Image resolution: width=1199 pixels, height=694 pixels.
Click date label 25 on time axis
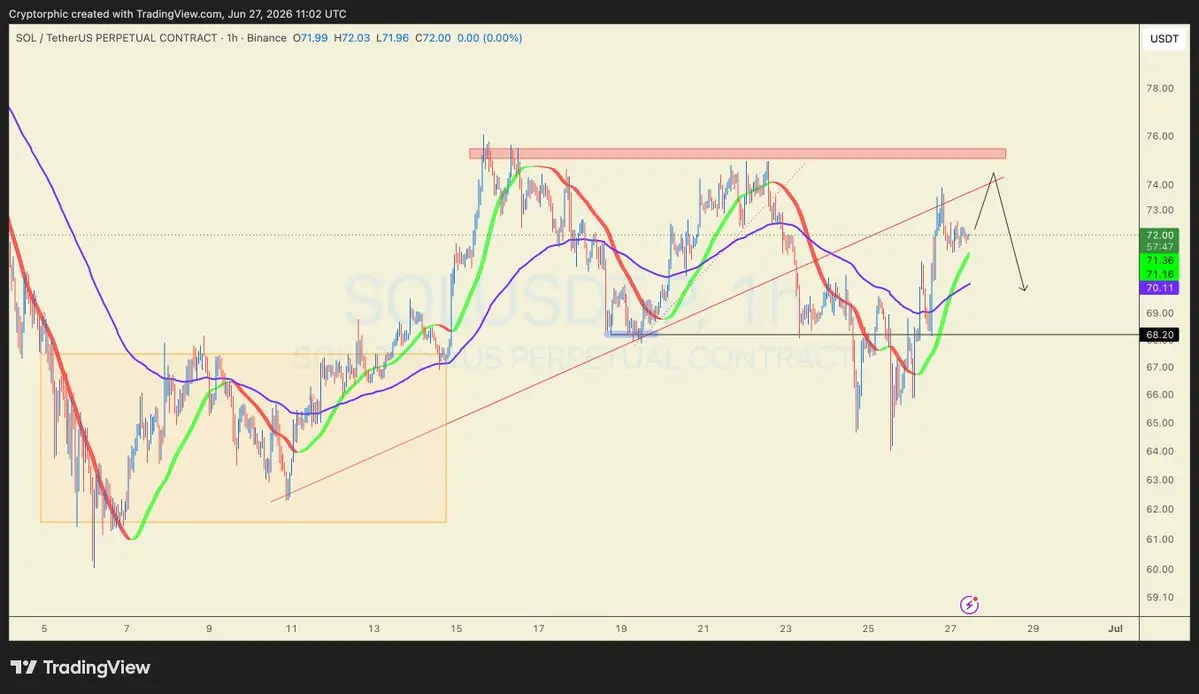coord(869,629)
